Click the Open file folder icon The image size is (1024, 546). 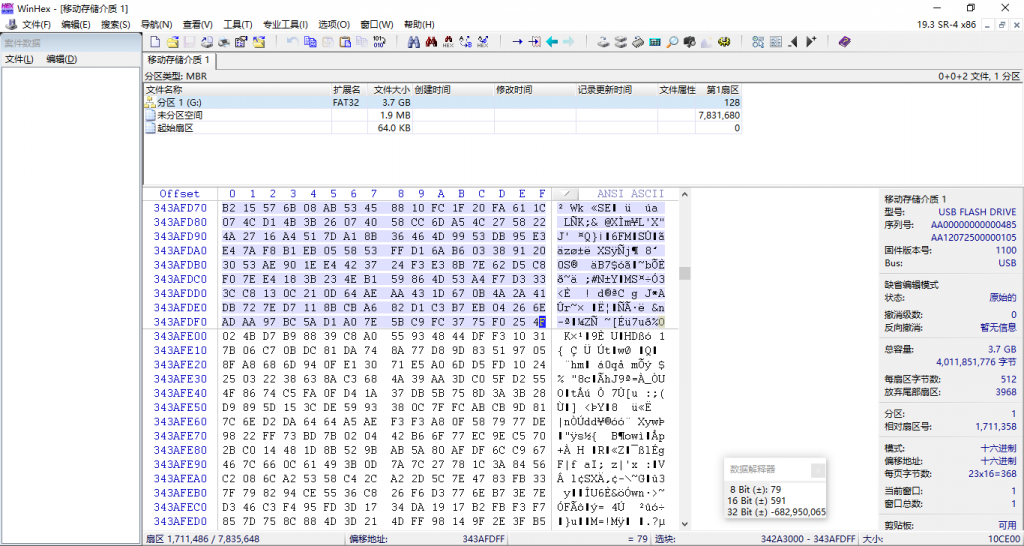coord(172,42)
